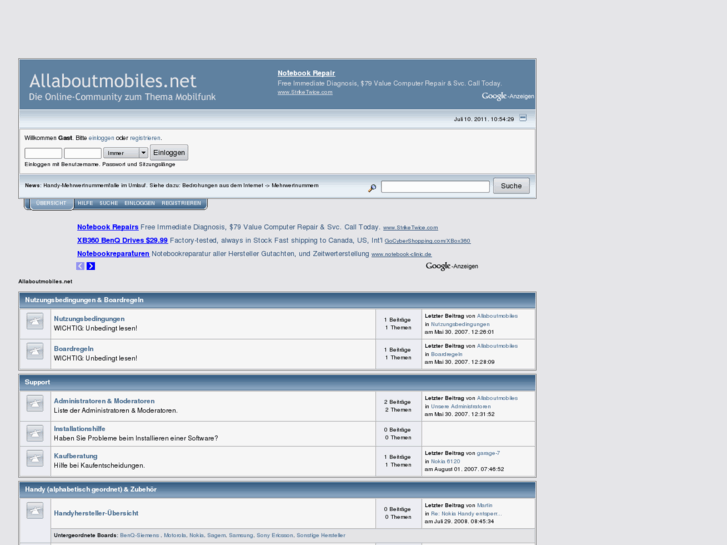Open the Notebook Repairs ad link
The image size is (727, 545).
[108, 227]
